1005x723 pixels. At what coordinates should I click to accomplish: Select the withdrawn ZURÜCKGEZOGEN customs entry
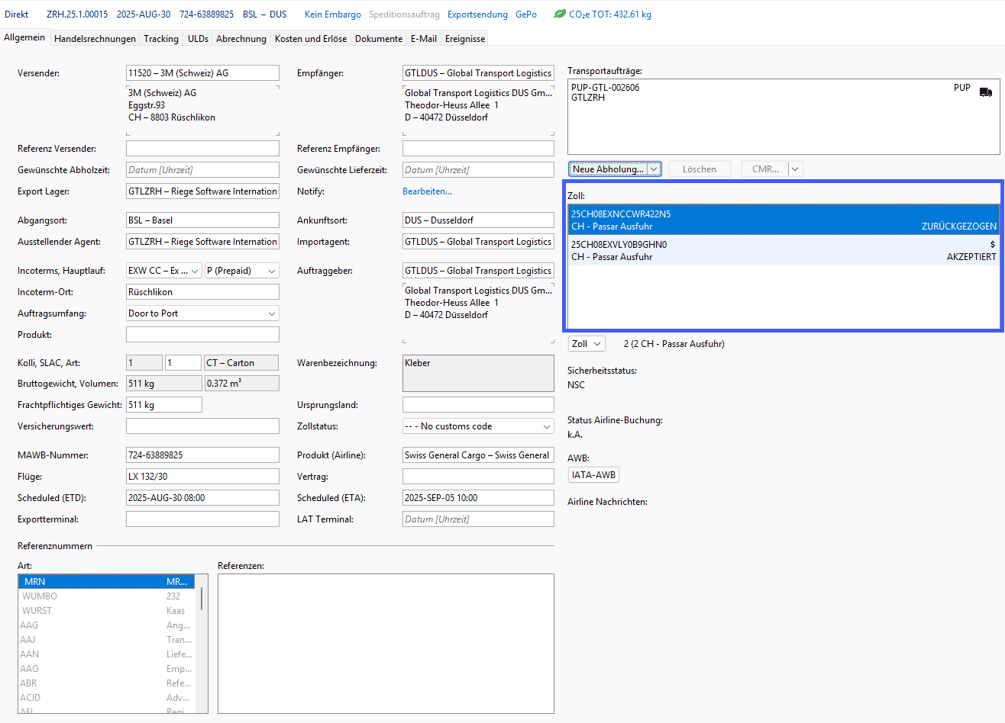783,220
